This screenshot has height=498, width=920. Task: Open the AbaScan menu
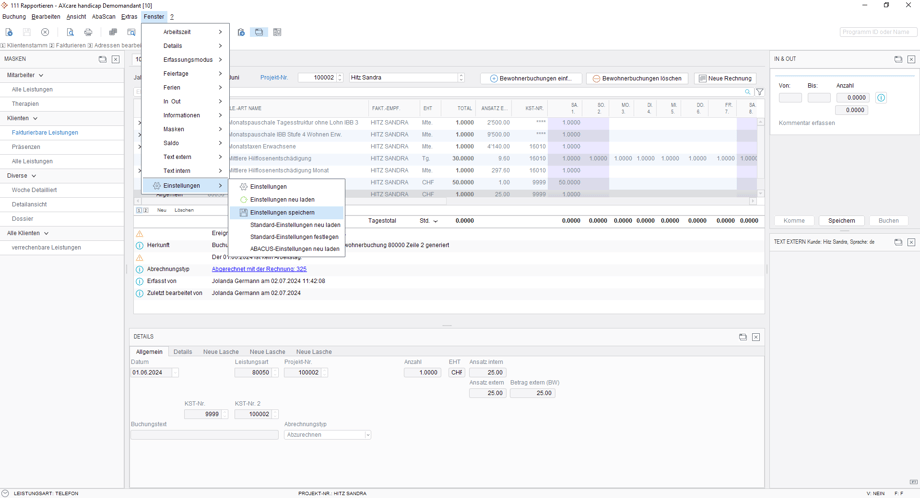point(103,17)
